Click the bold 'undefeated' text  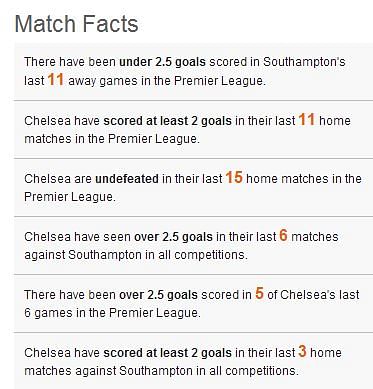[x=127, y=179]
